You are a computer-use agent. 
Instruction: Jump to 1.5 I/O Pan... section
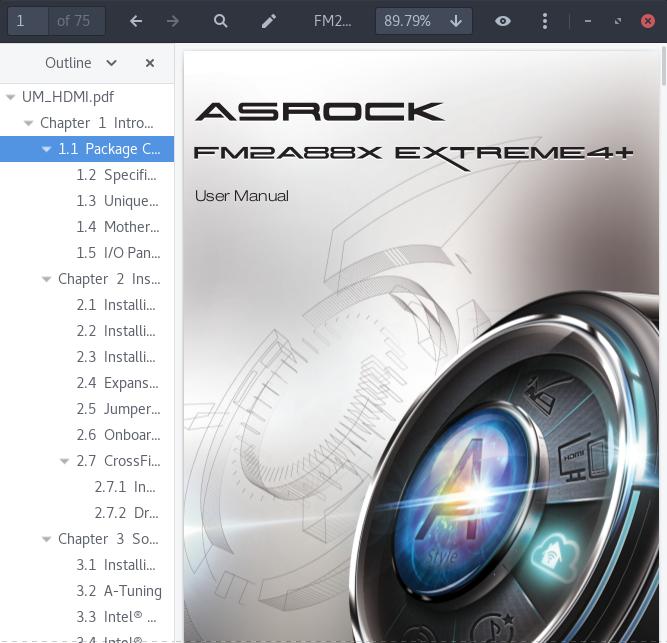pyautogui.click(x=118, y=253)
